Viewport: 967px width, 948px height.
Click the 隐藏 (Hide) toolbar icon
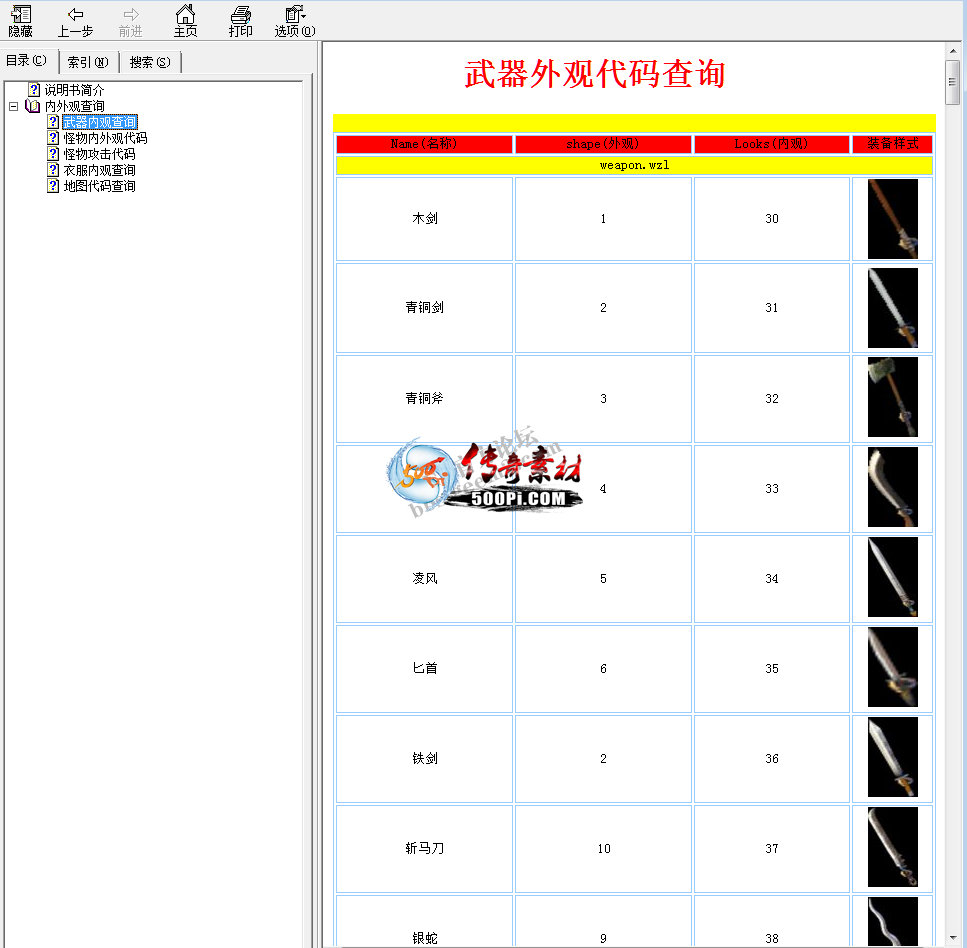[x=21, y=22]
